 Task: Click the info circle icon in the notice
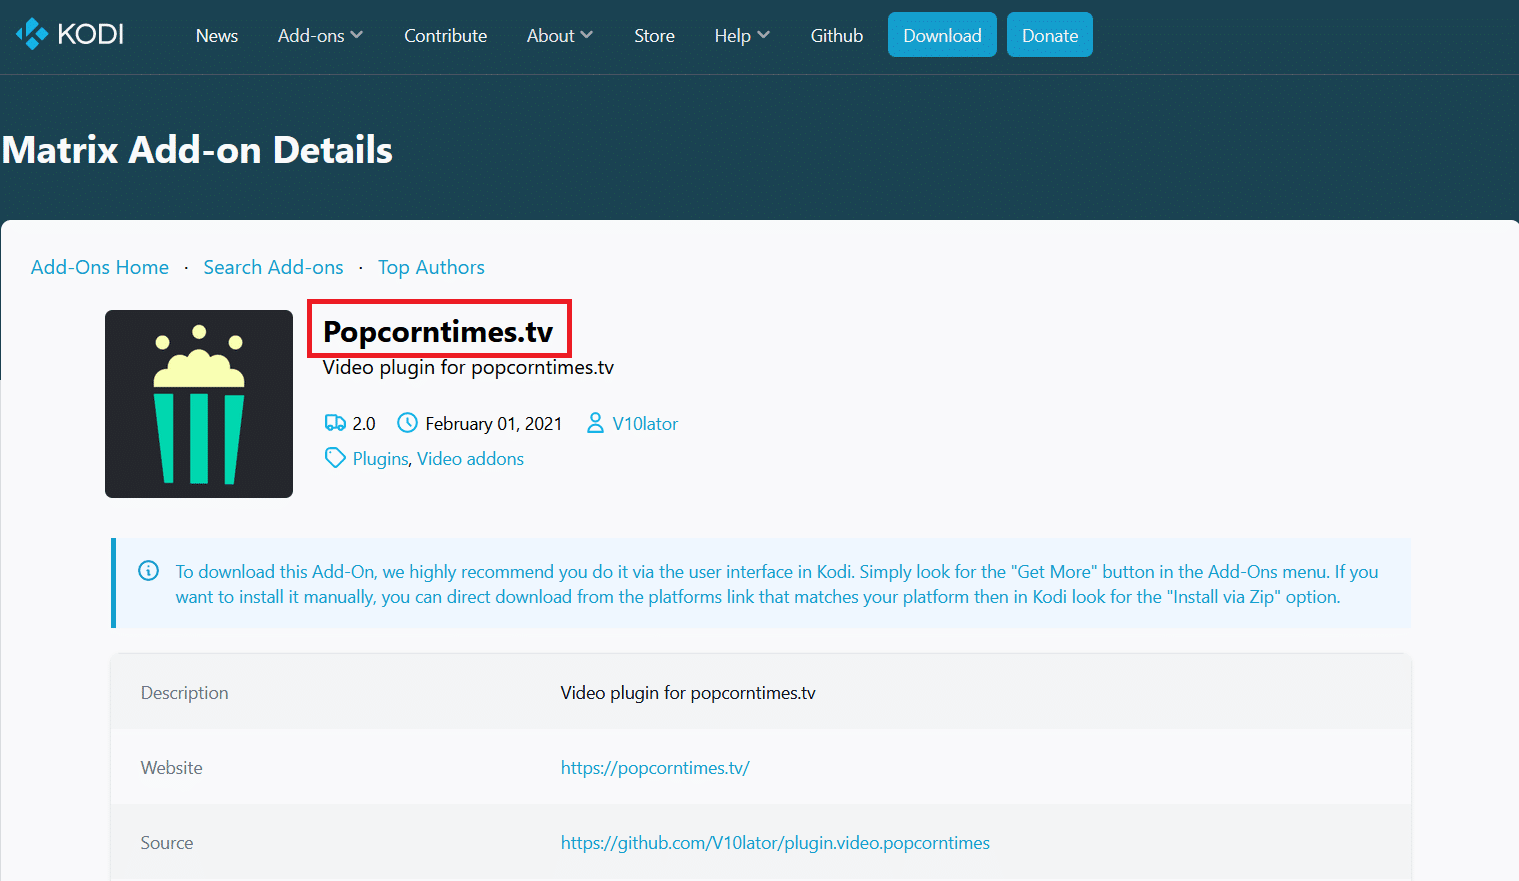coord(148,571)
